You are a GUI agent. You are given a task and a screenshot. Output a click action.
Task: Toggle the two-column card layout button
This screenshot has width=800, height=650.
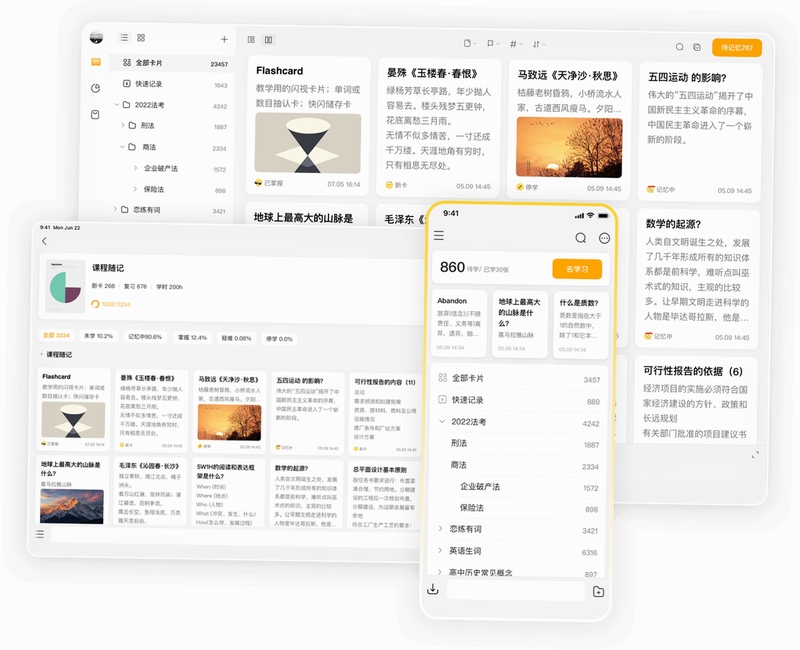pos(268,40)
